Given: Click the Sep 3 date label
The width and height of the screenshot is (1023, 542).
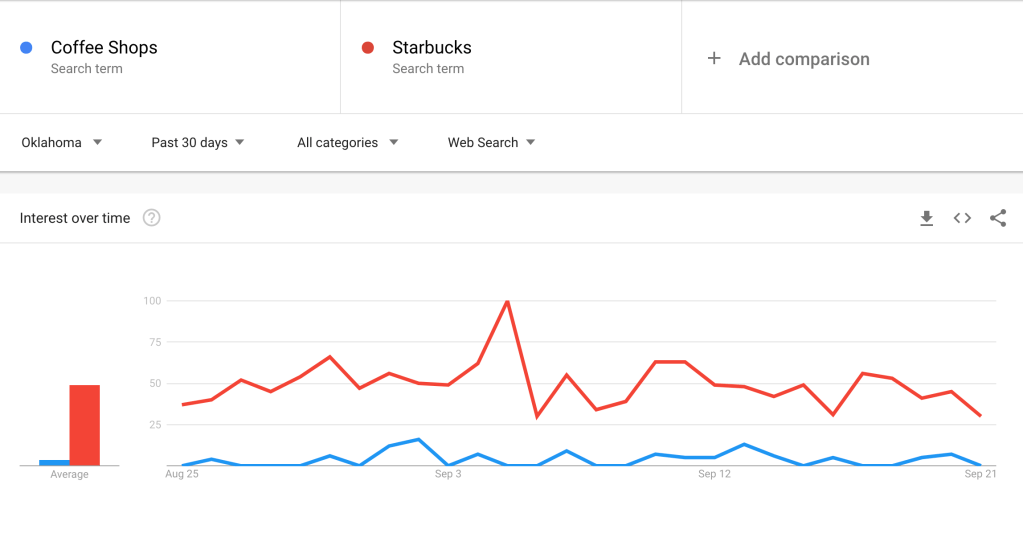Looking at the screenshot, I should pyautogui.click(x=448, y=474).
